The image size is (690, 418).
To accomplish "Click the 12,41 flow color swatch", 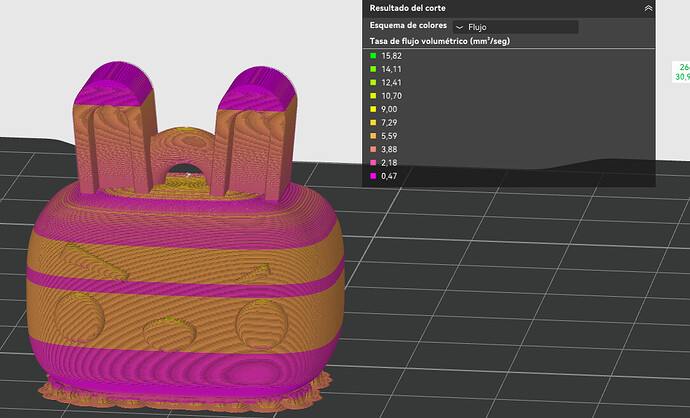I will click(x=373, y=82).
